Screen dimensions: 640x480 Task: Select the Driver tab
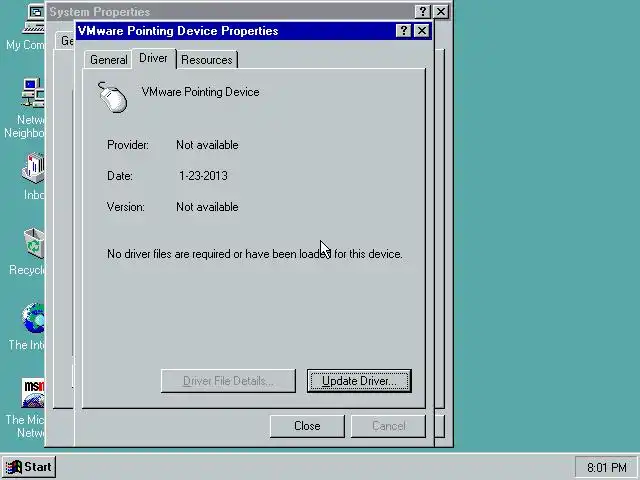[x=153, y=58]
